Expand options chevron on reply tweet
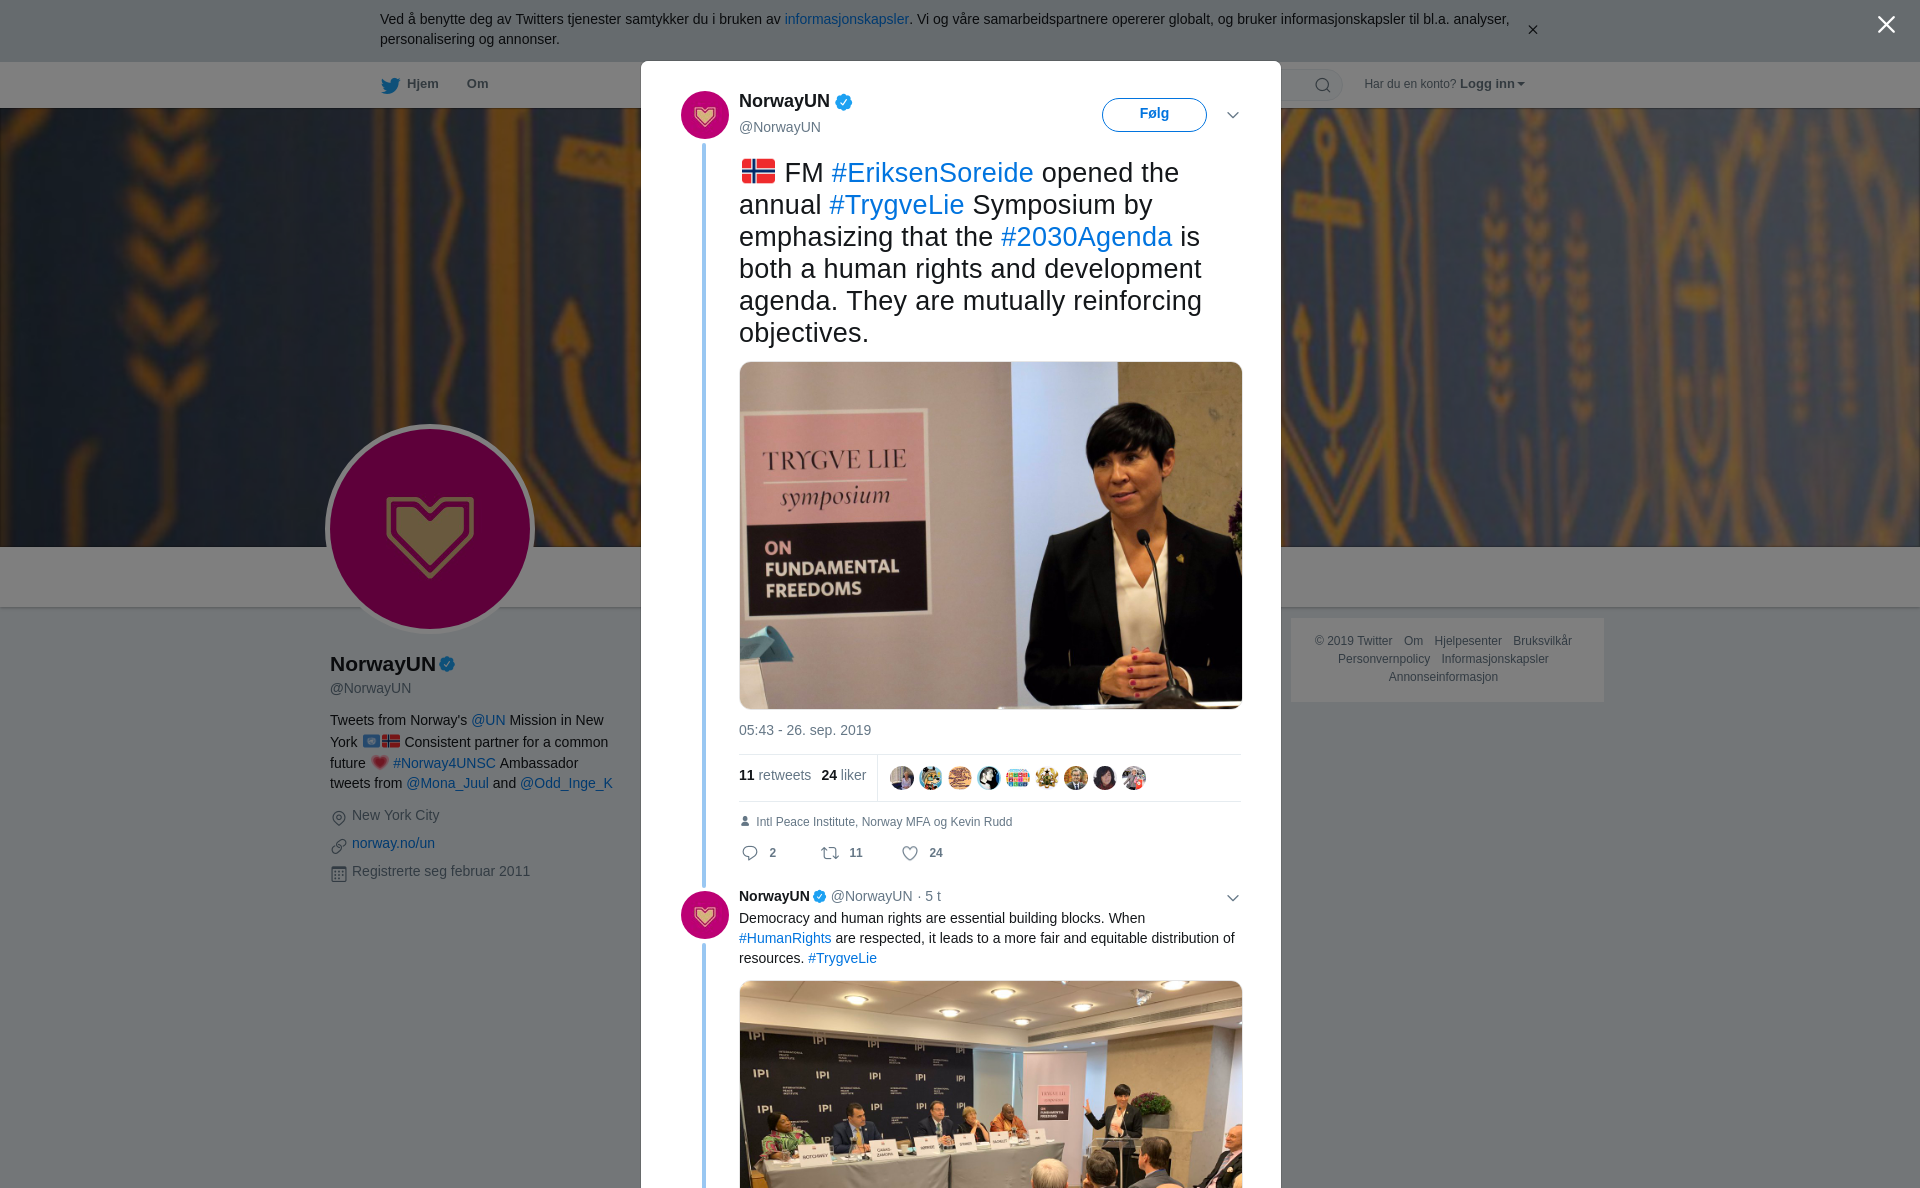1920x1188 pixels. pos(1233,898)
